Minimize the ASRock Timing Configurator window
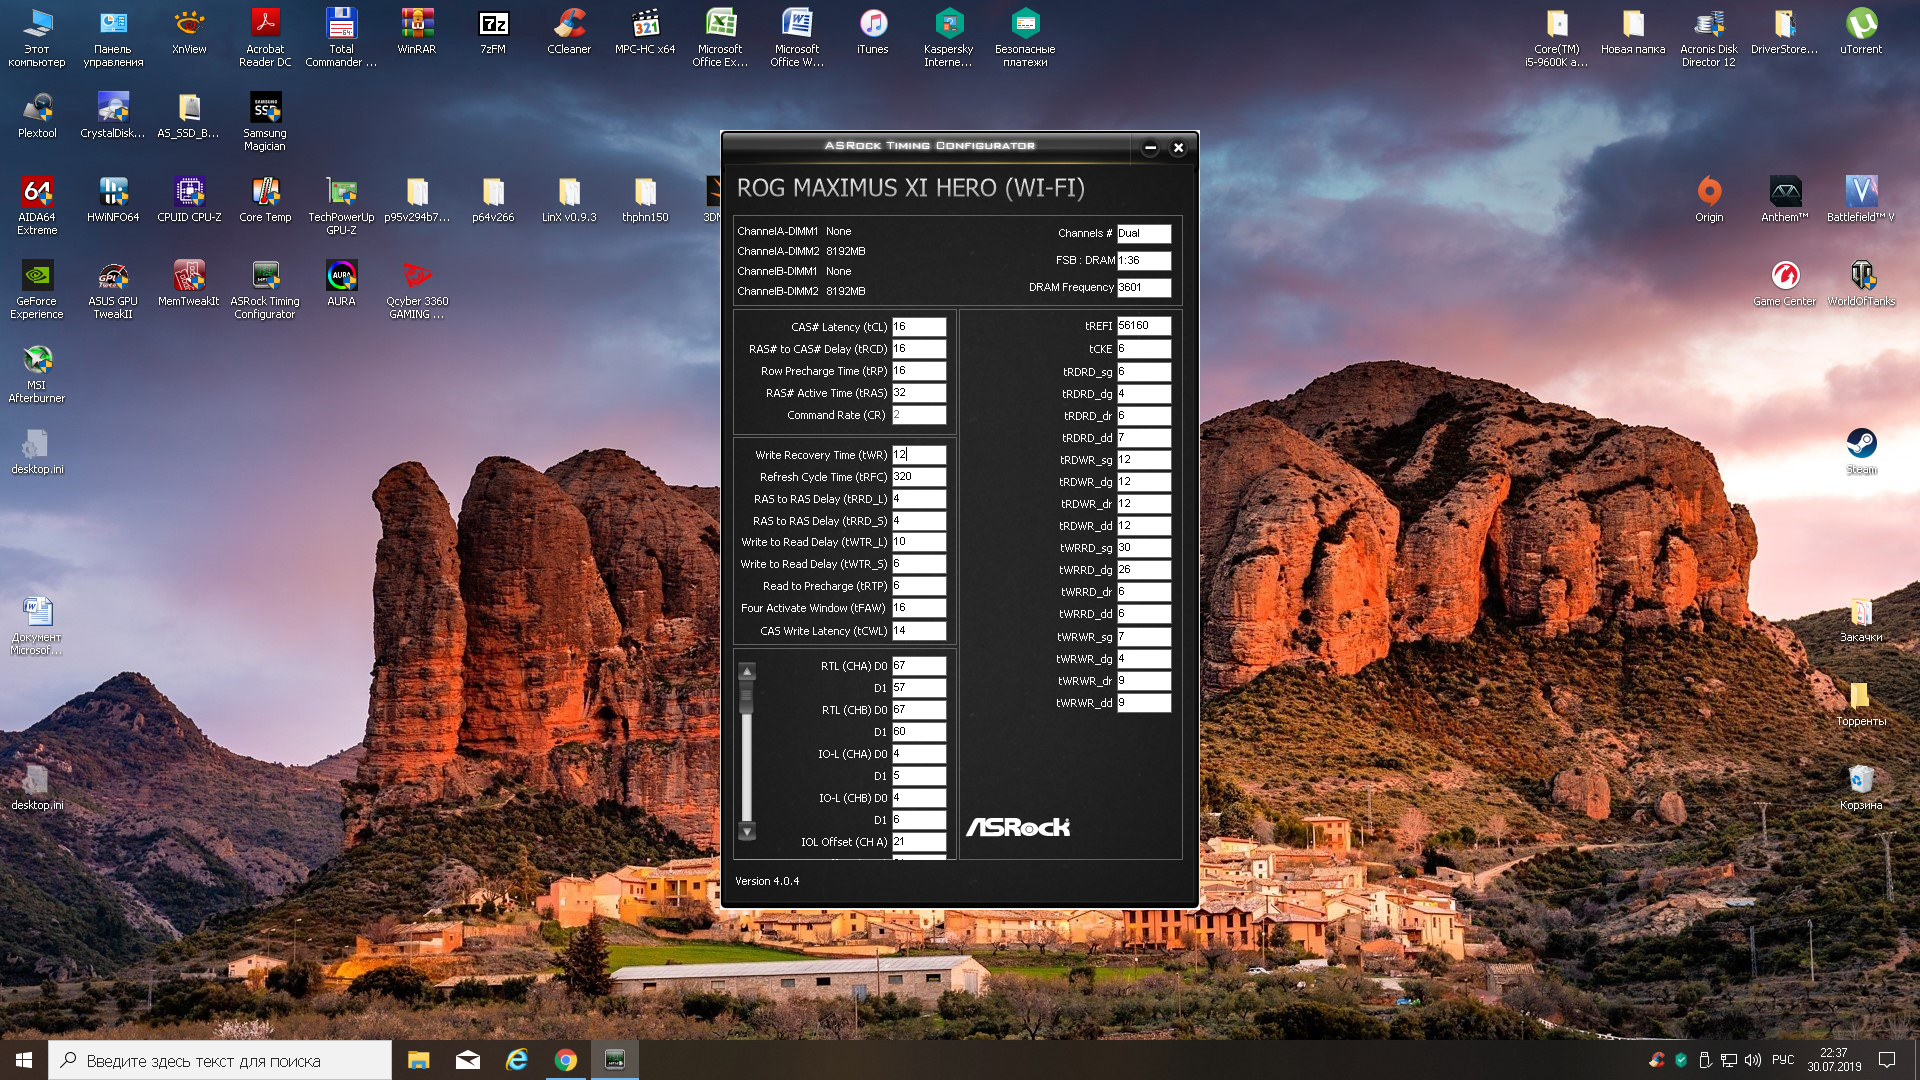Screen dimensions: 1920x1080 [1150, 148]
